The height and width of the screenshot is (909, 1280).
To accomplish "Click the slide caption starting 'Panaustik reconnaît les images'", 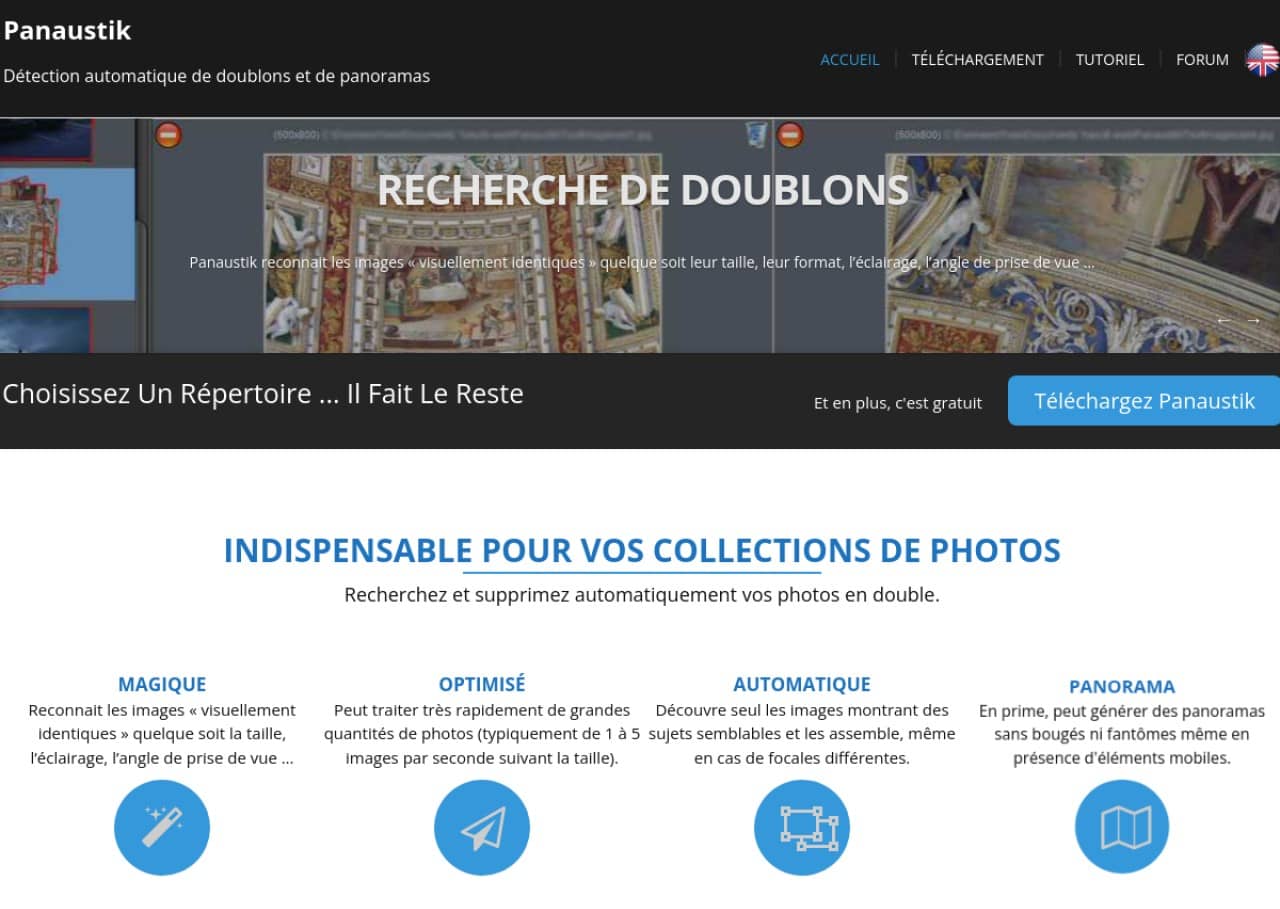I will click(642, 263).
